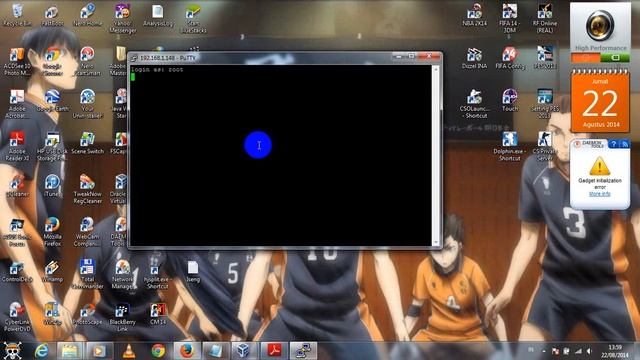The height and width of the screenshot is (360, 640).
Task: Select the RF Online (REAL) desktop shortcut
Action: 544,19
